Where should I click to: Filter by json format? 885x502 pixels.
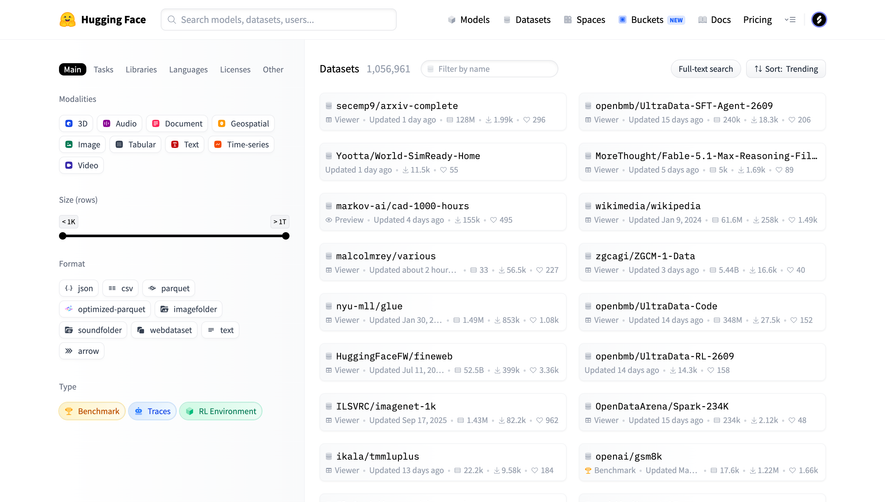[78, 289]
